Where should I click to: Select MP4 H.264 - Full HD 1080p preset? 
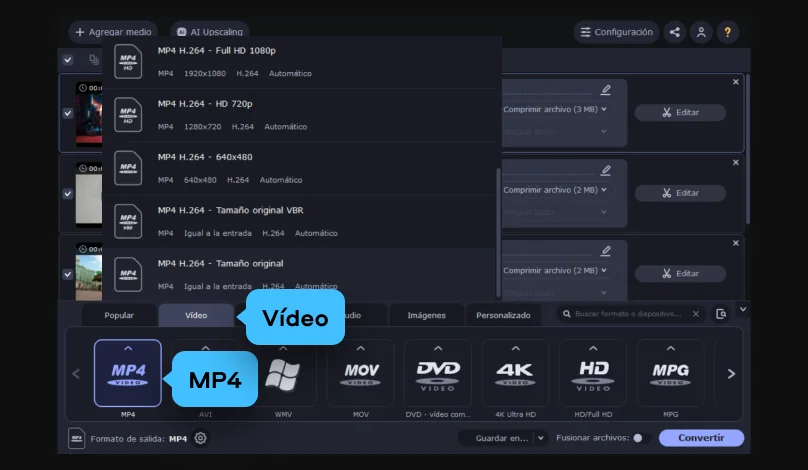pyautogui.click(x=301, y=62)
